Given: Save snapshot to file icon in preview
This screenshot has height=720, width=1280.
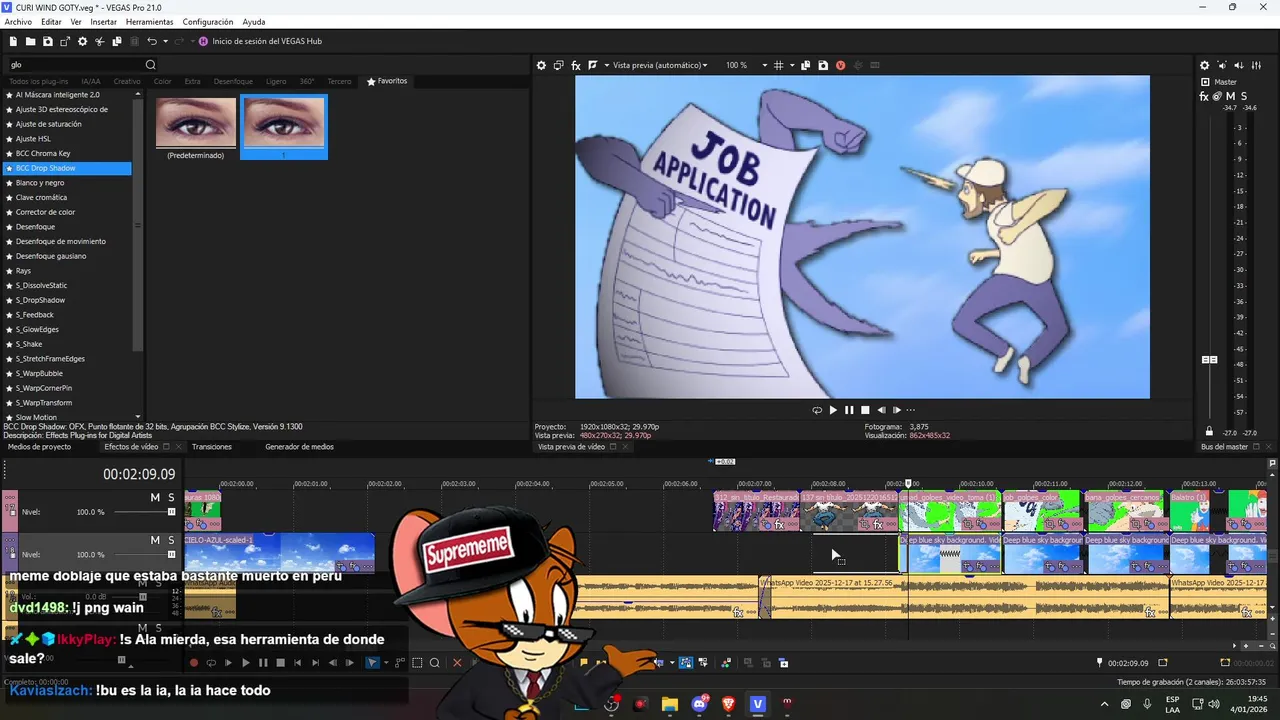Looking at the screenshot, I should point(823,65).
